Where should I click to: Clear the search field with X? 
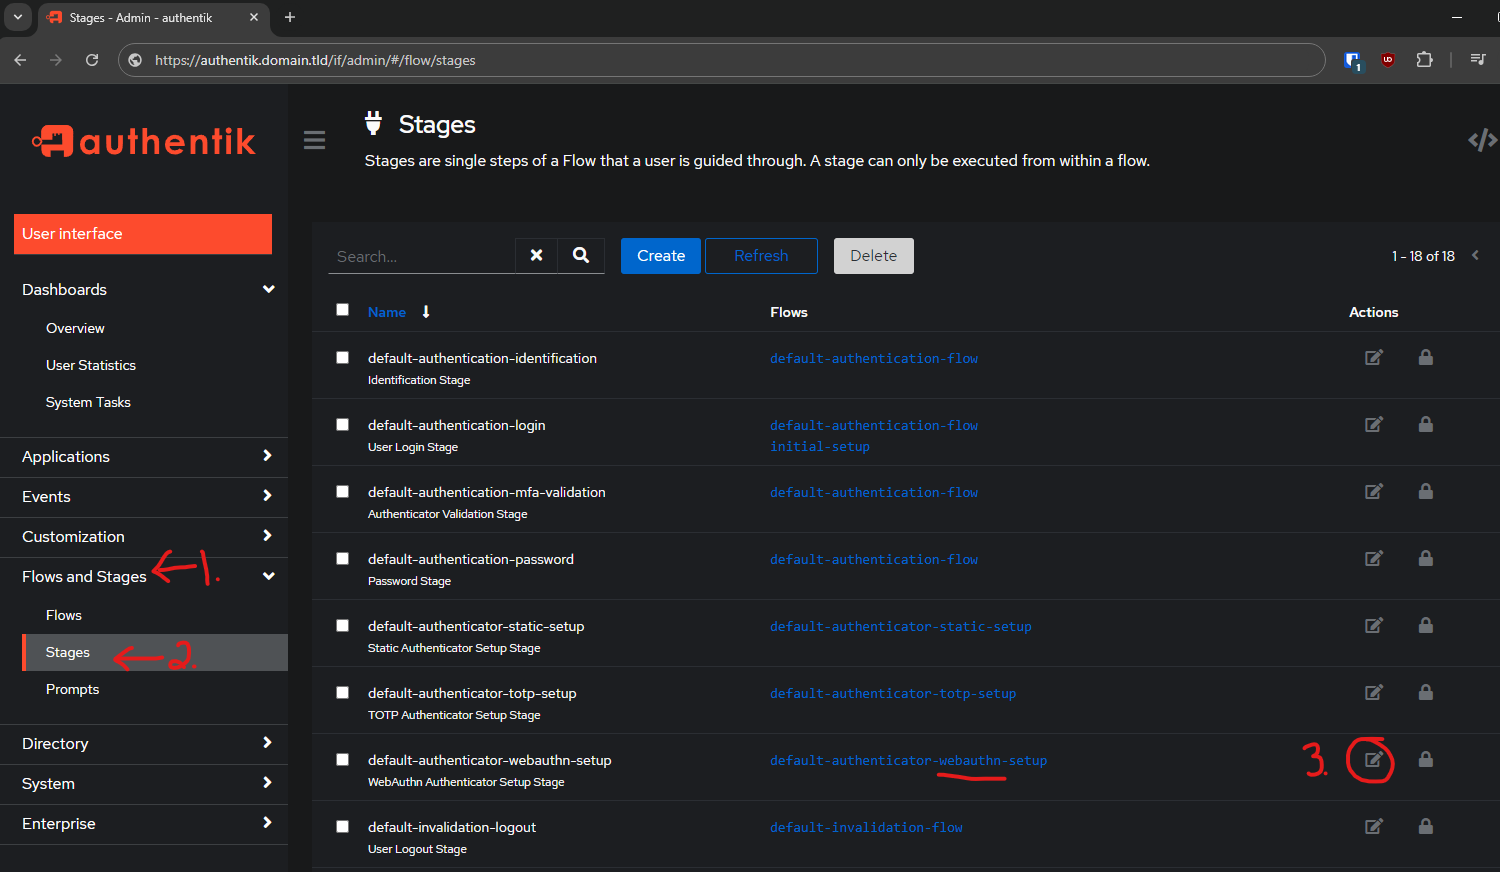click(x=536, y=255)
